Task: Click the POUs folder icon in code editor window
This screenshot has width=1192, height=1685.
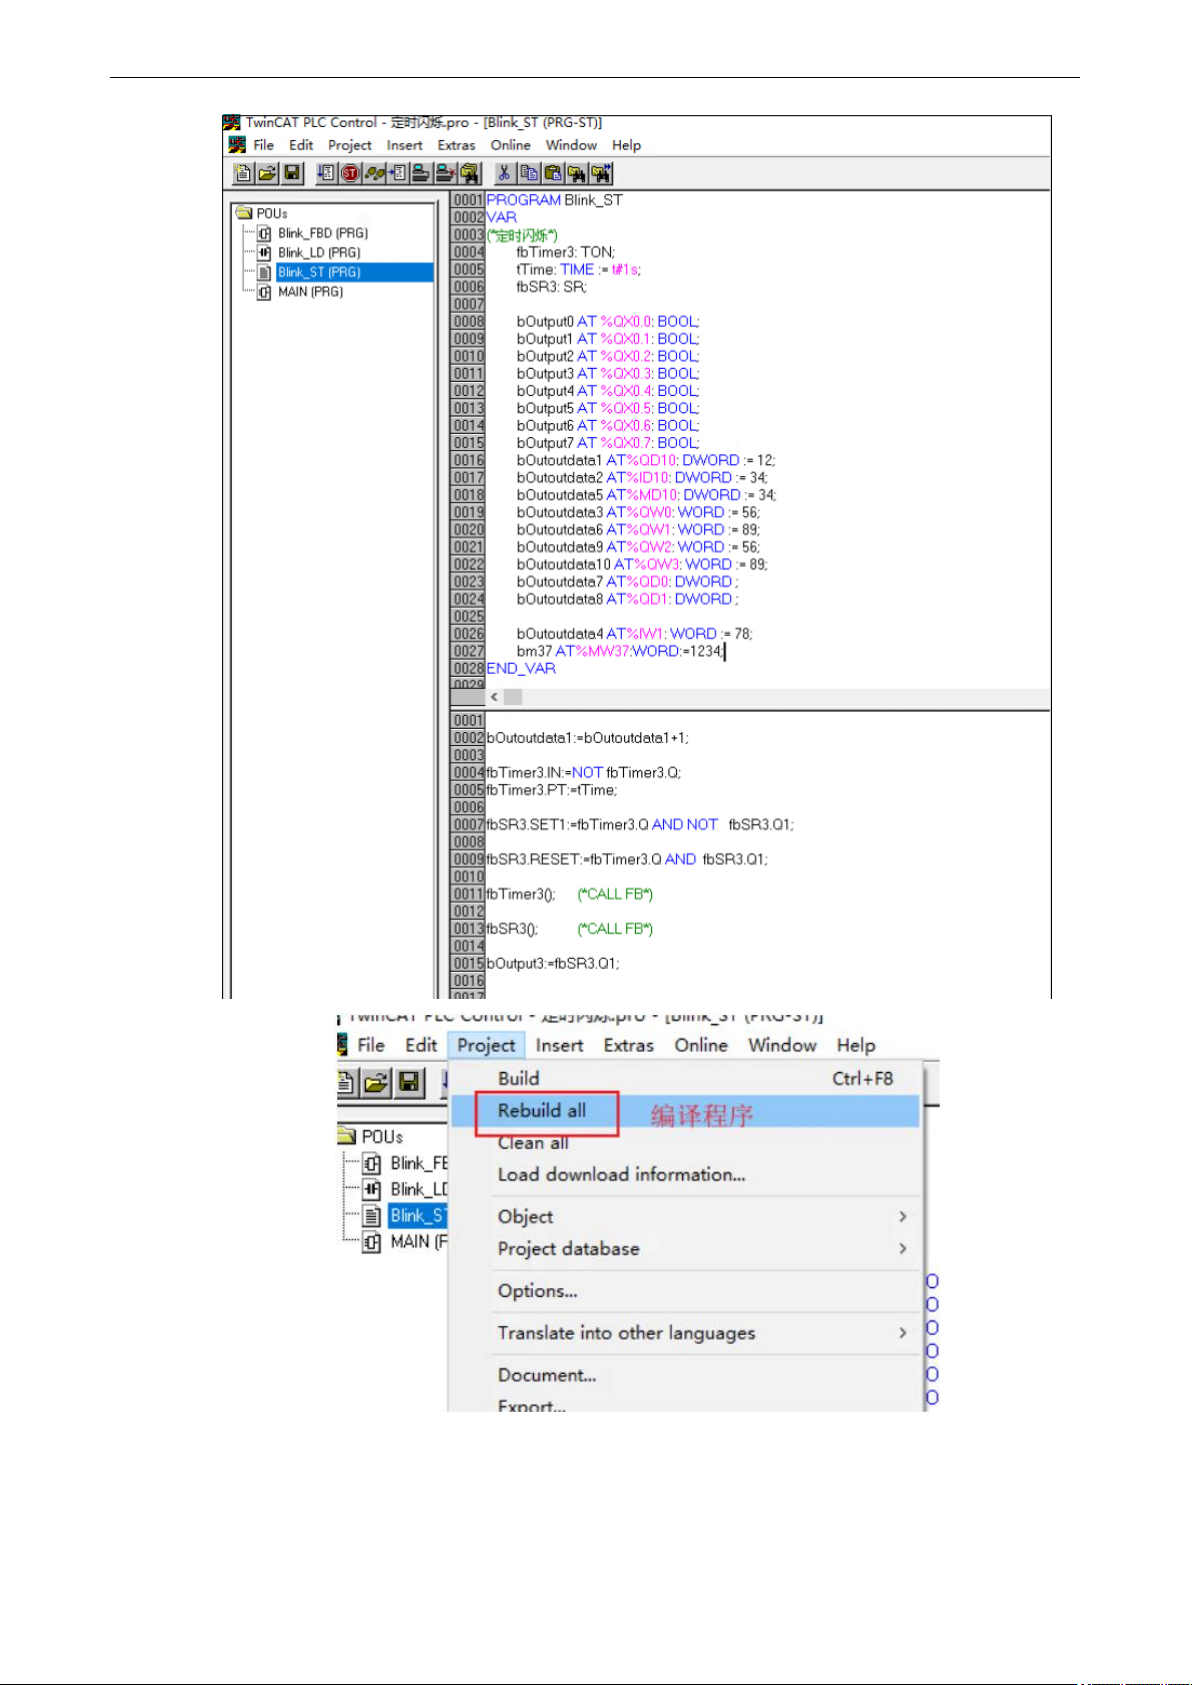Action: coord(244,213)
